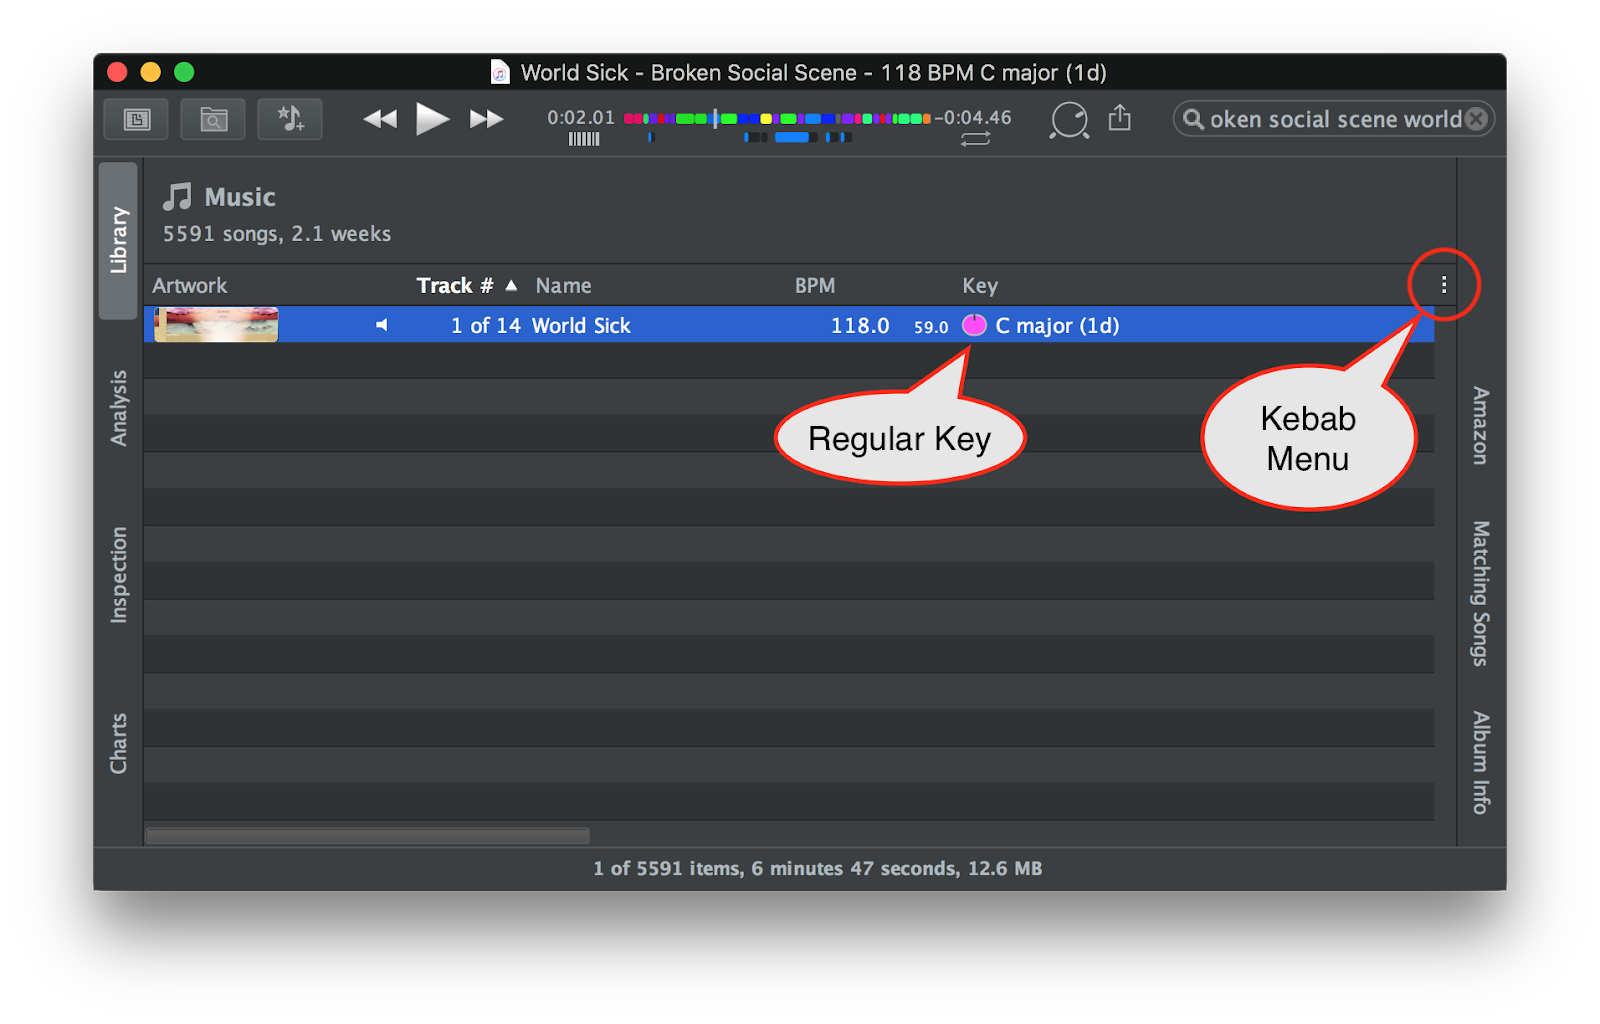Show the Matching Songs panel

[1480, 593]
